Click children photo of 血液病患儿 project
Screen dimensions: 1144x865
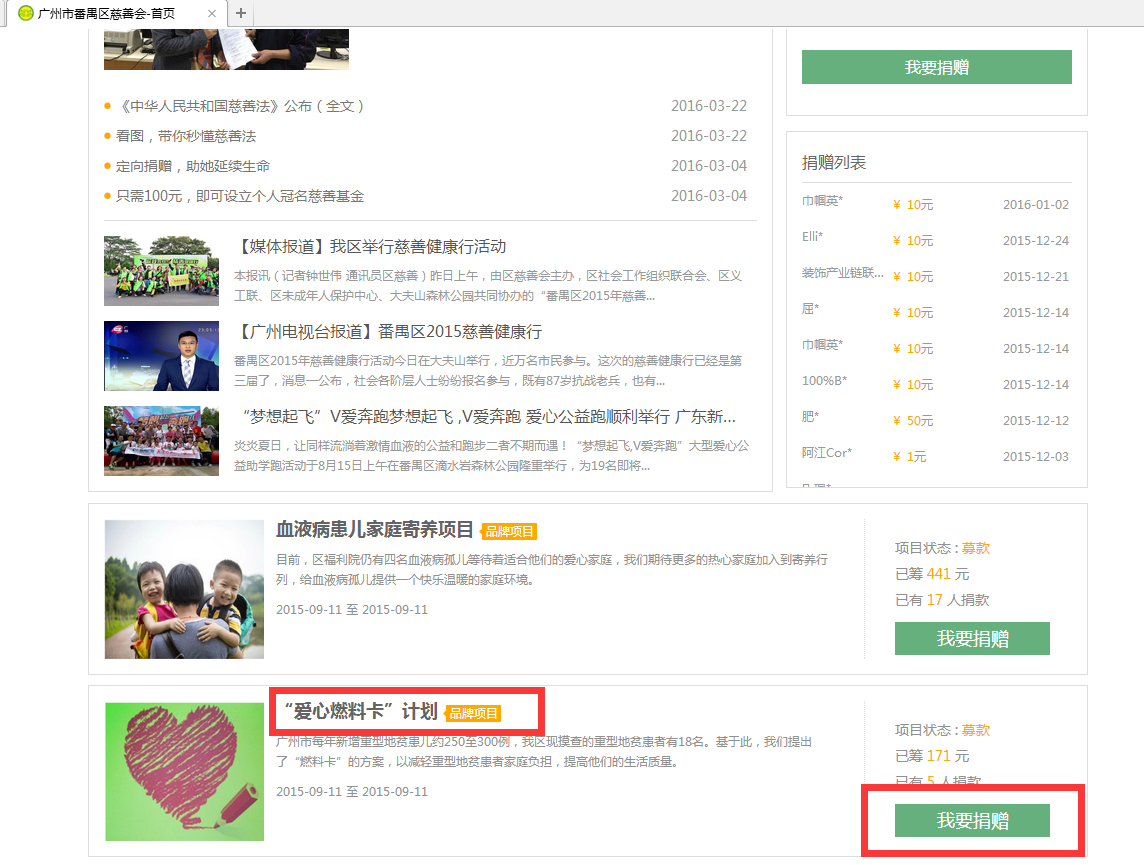pyautogui.click(x=184, y=589)
